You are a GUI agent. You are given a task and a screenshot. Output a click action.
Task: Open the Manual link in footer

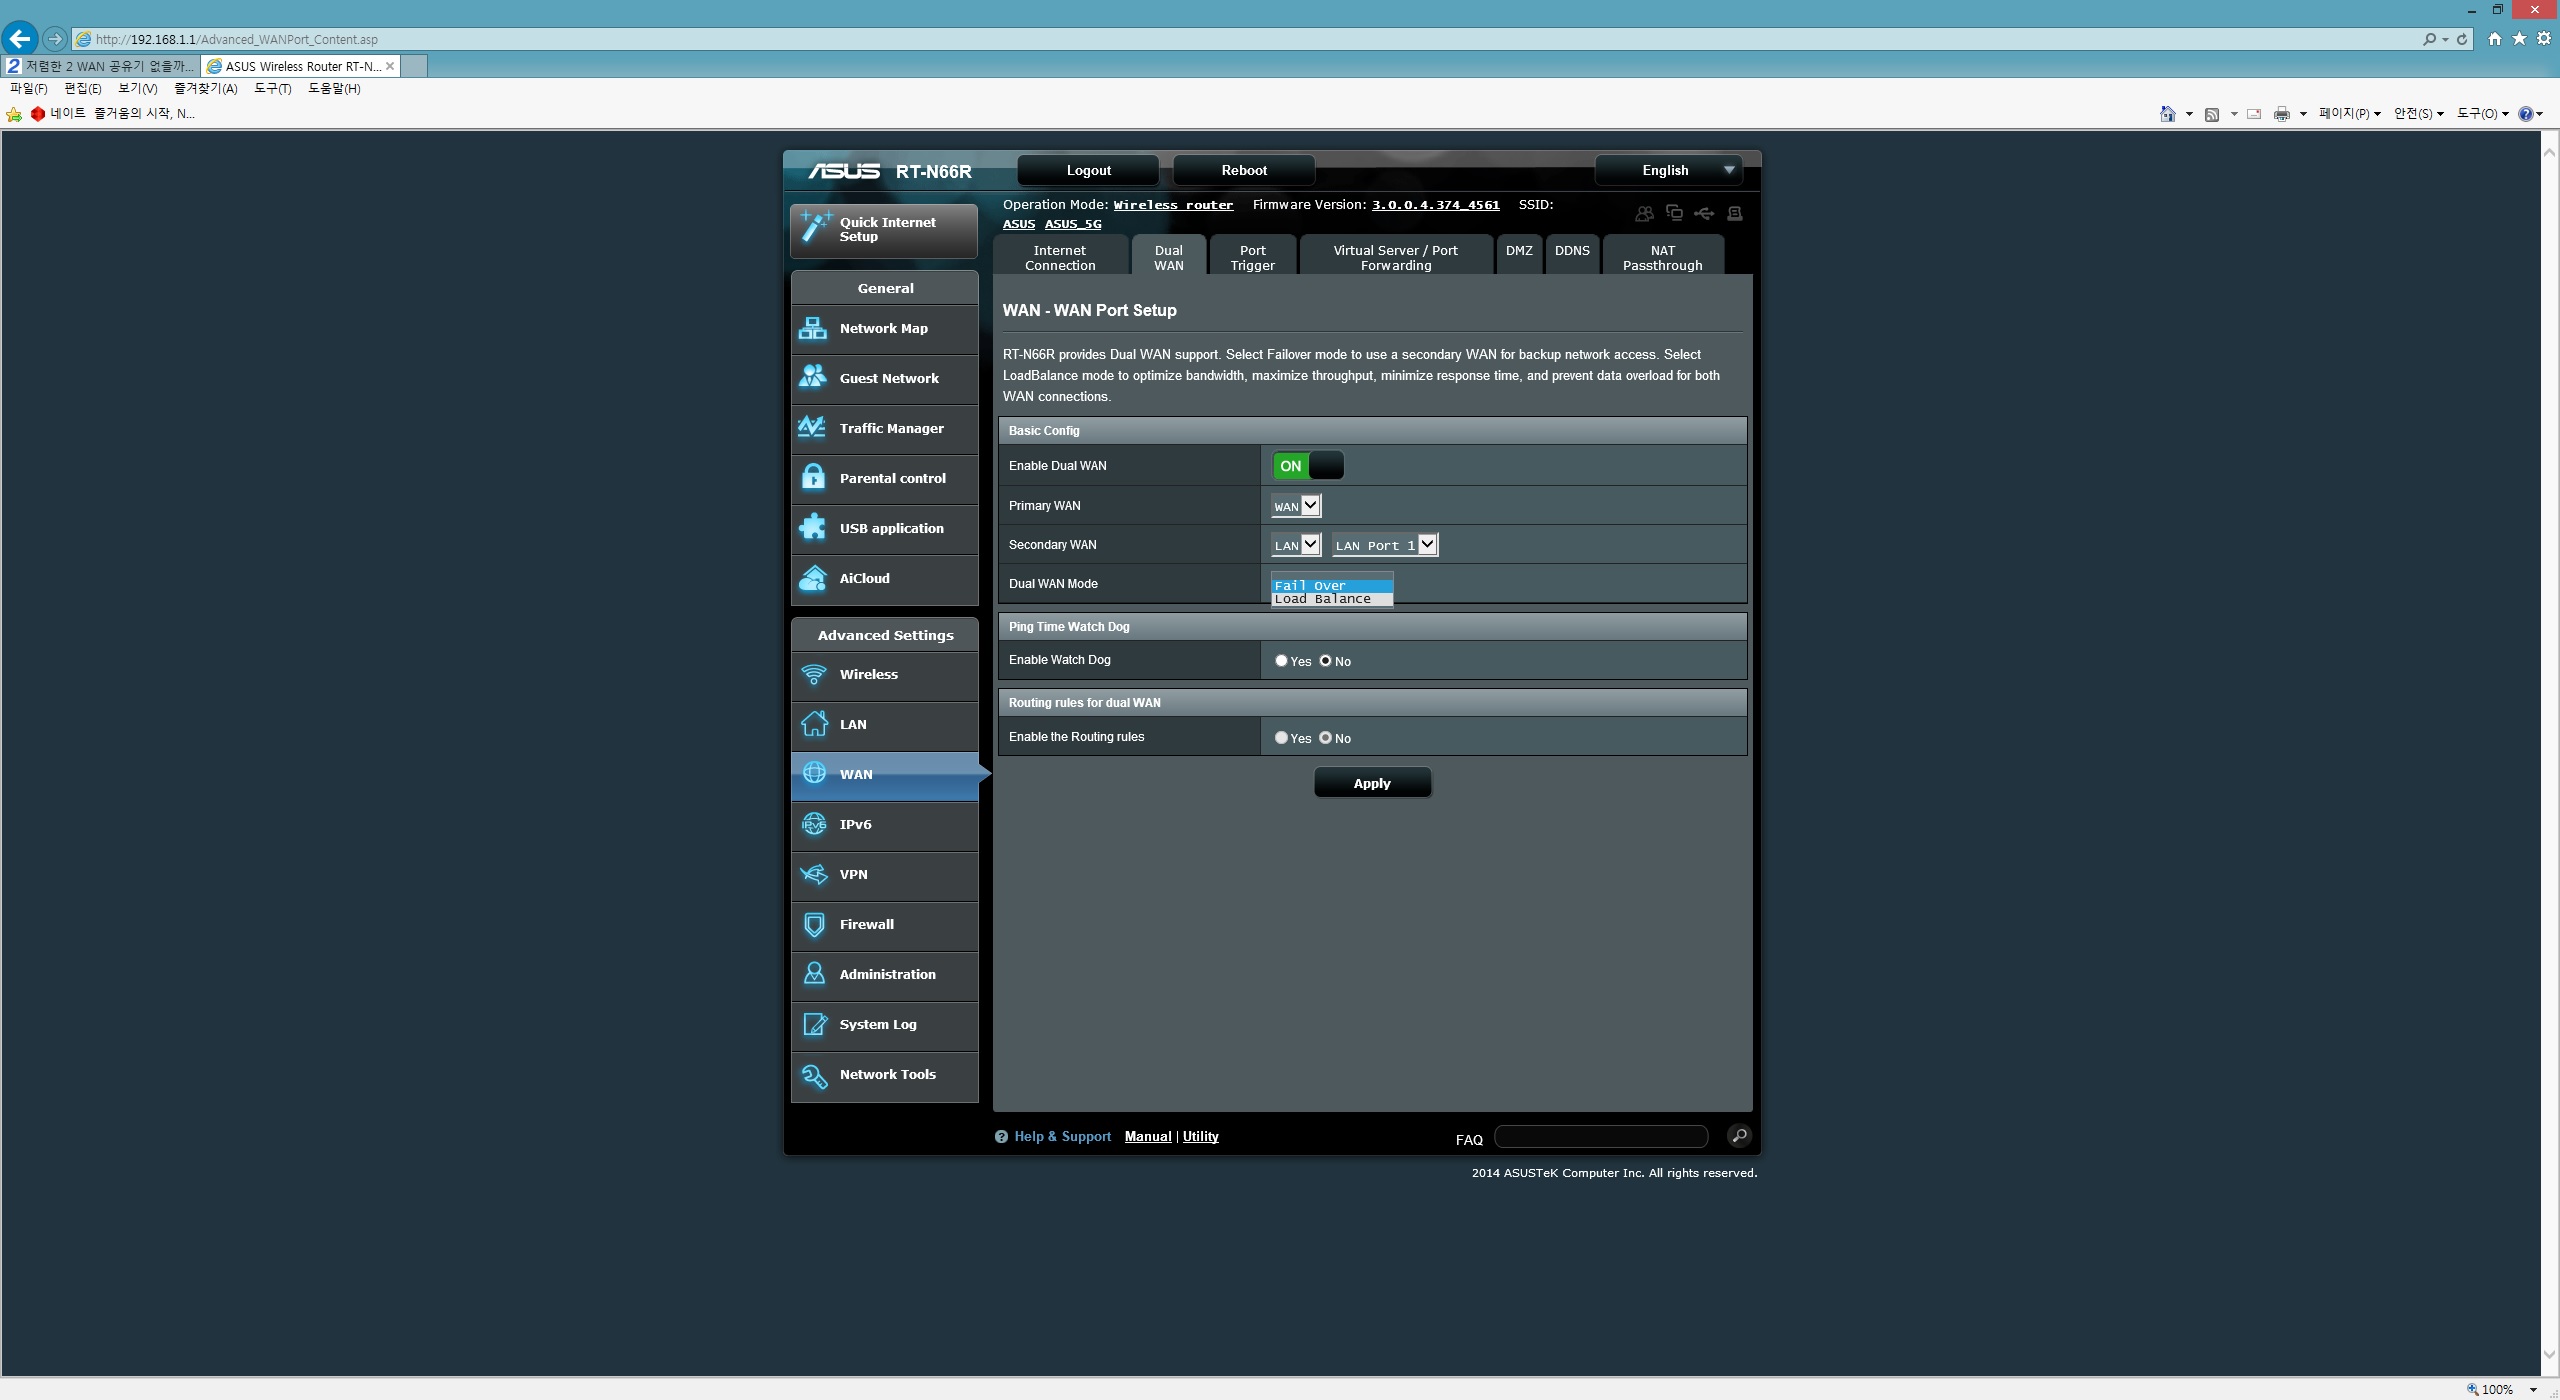pyautogui.click(x=1147, y=1136)
